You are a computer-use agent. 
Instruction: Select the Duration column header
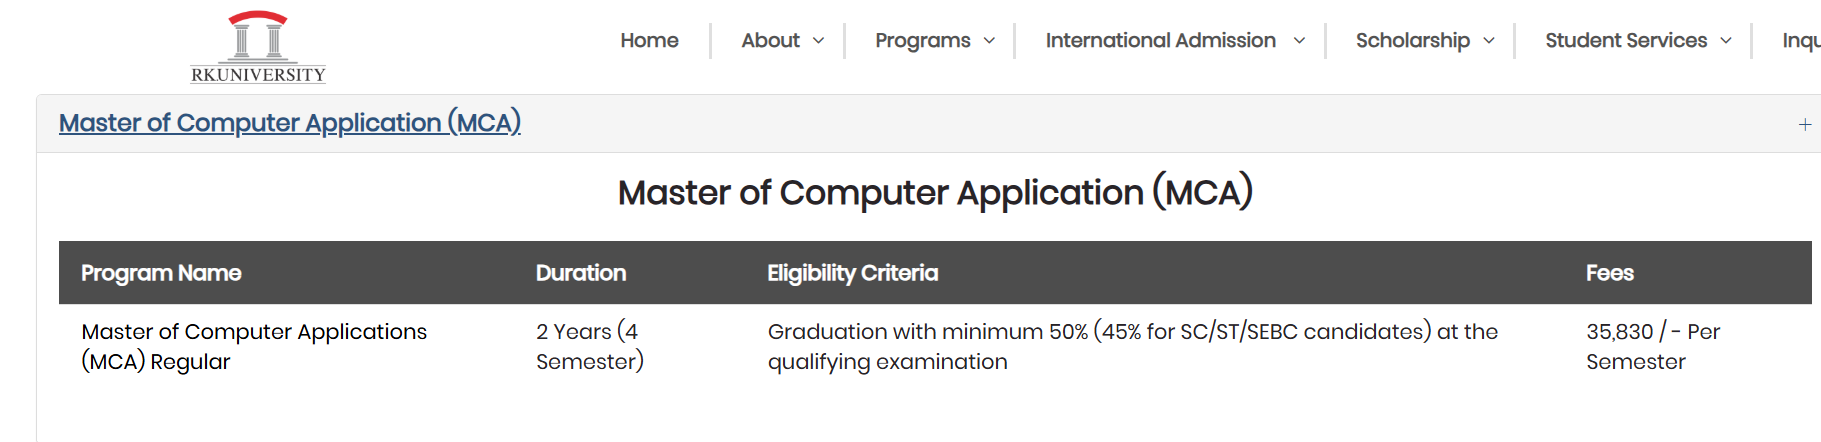pyautogui.click(x=581, y=273)
